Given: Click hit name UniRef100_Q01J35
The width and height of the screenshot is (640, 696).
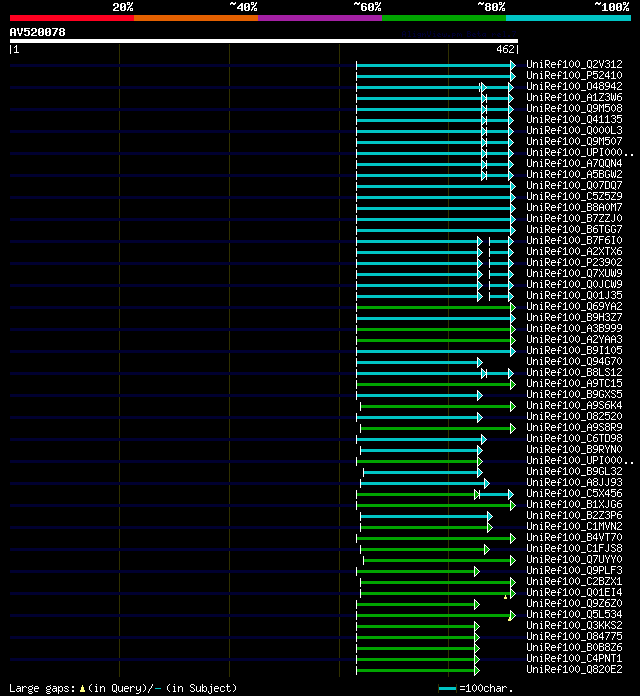Looking at the screenshot, I should pos(574,295).
